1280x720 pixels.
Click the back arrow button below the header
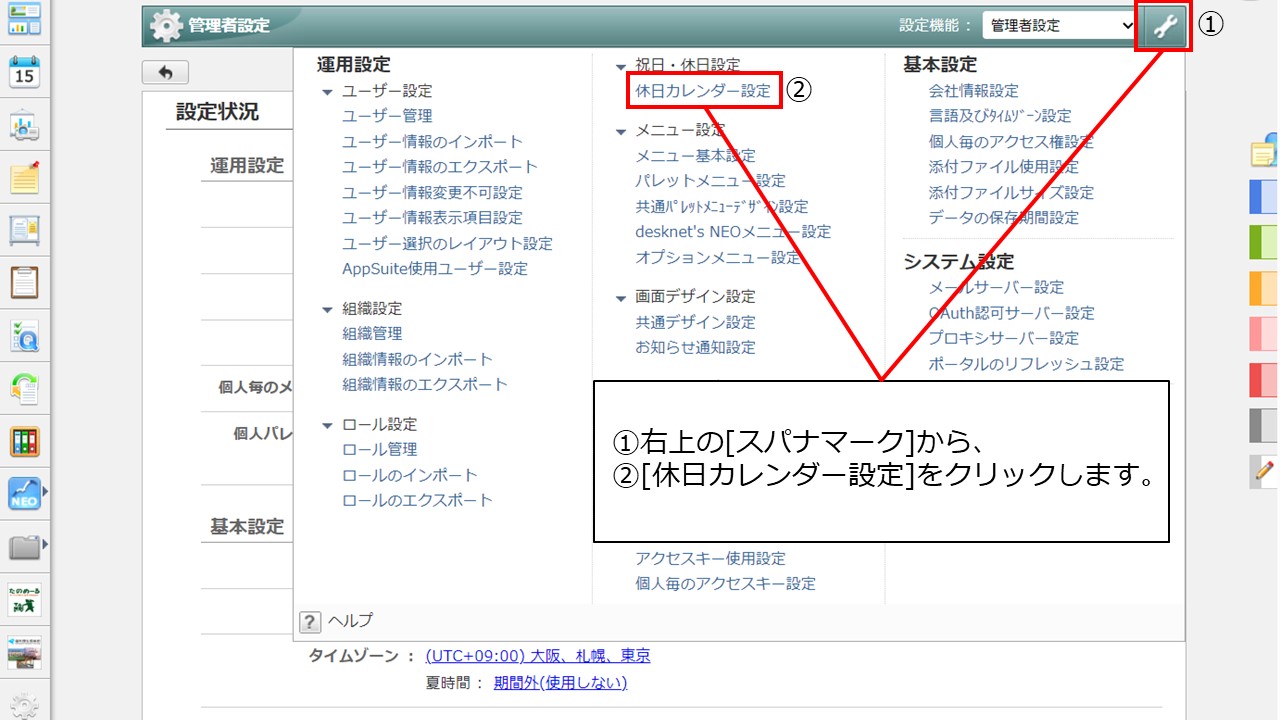165,71
